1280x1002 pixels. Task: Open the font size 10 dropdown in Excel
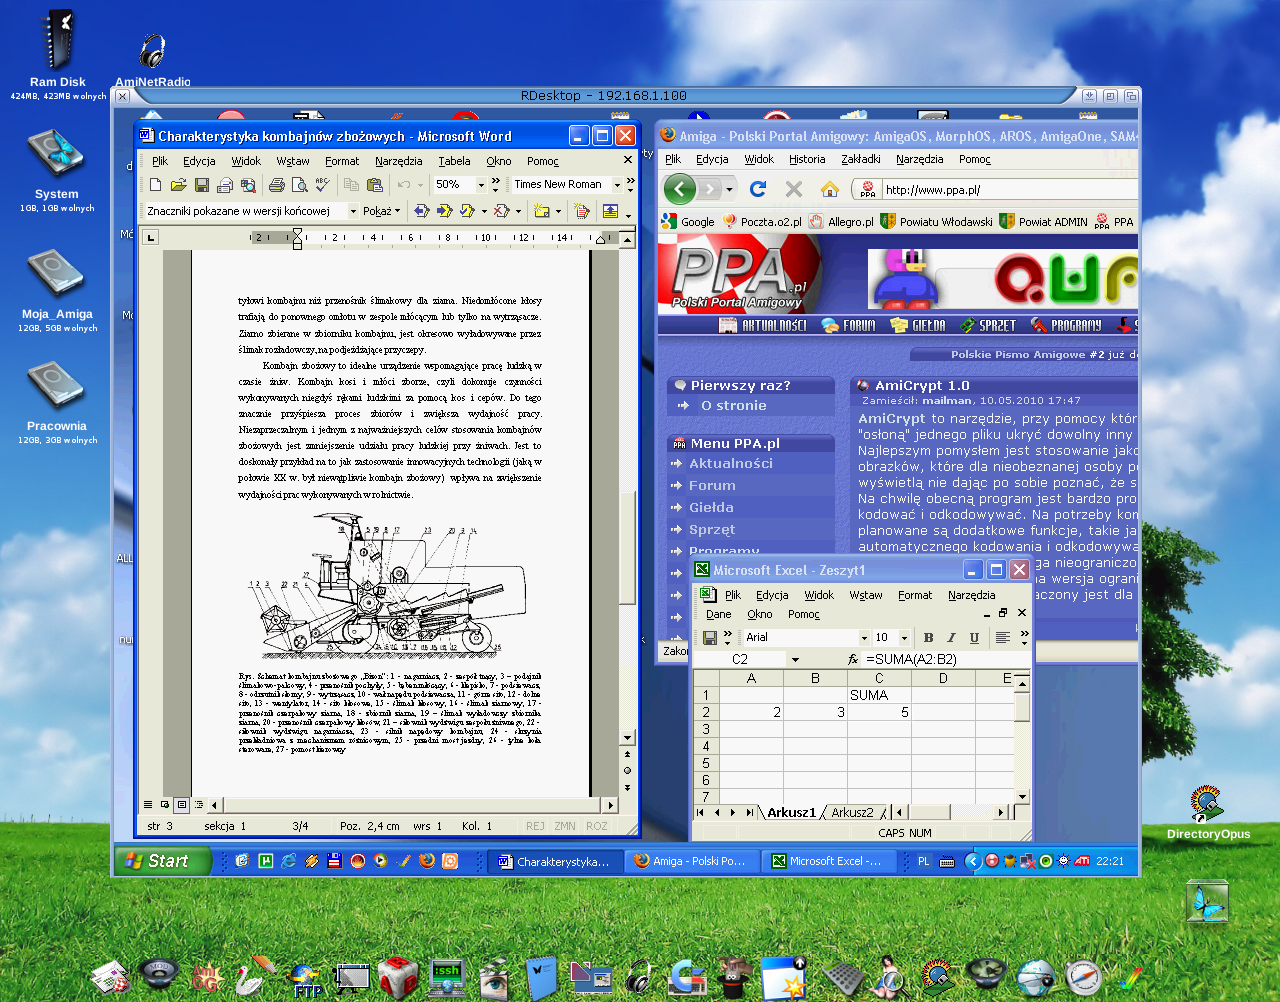pos(904,637)
